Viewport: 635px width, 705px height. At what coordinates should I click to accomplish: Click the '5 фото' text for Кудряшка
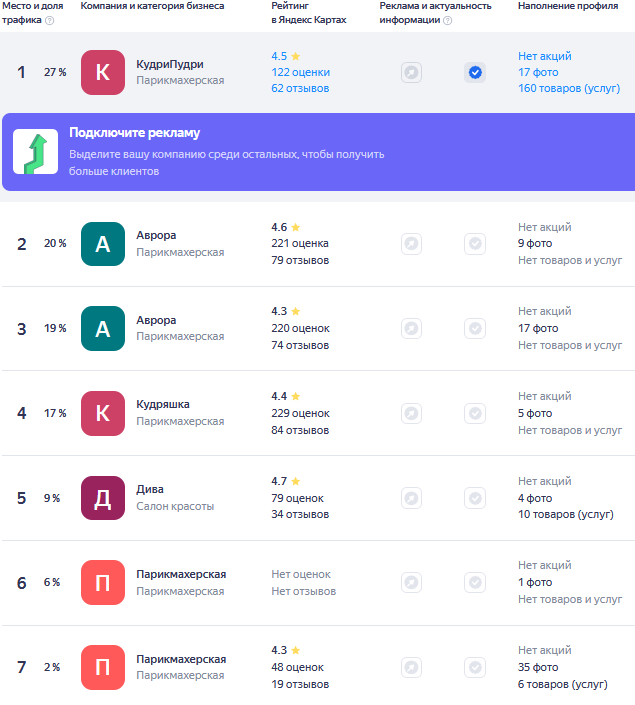click(535, 413)
